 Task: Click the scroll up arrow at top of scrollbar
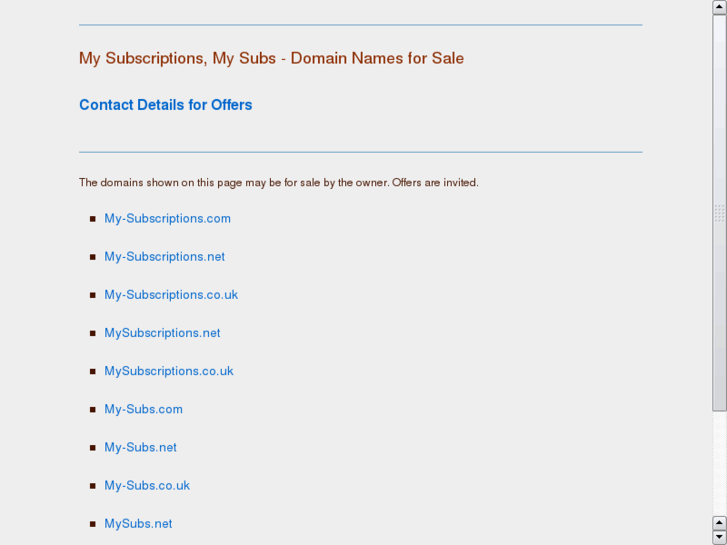[x=719, y=7]
